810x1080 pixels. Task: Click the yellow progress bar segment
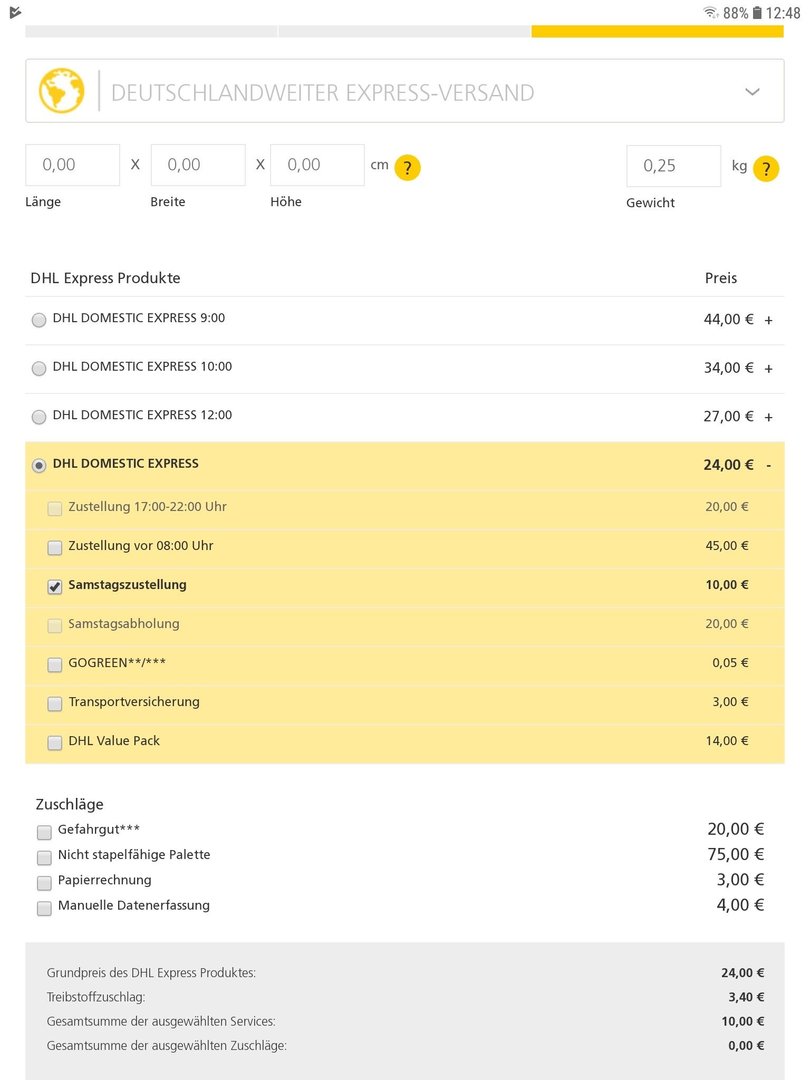(x=658, y=32)
